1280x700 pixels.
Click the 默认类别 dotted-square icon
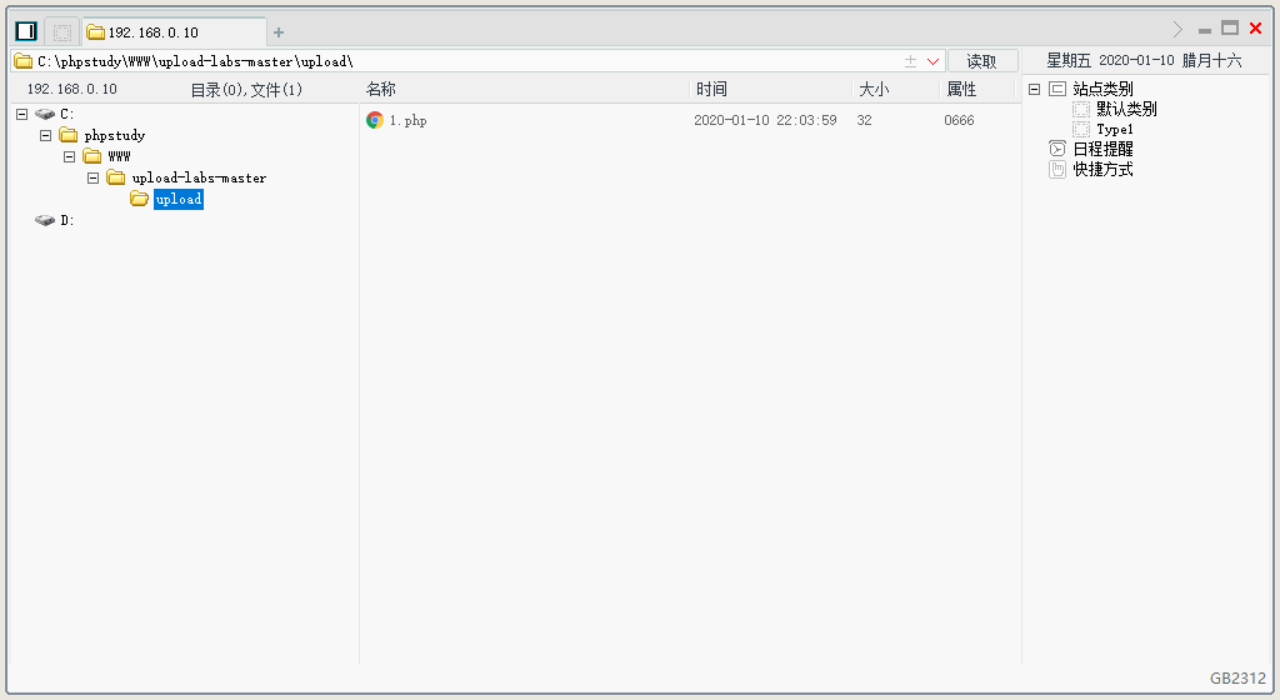pyautogui.click(x=1081, y=109)
